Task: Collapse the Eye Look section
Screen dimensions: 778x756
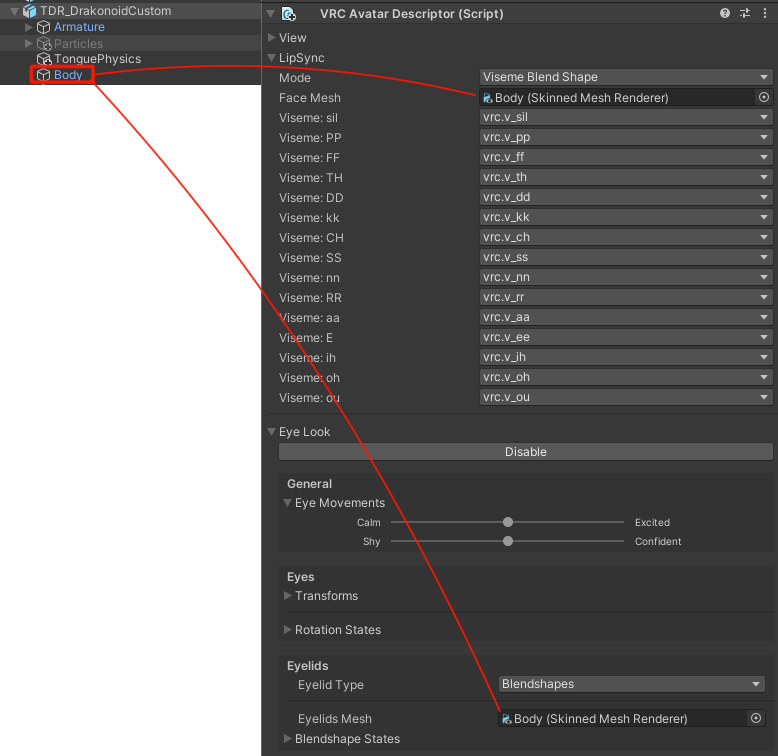Action: click(271, 432)
